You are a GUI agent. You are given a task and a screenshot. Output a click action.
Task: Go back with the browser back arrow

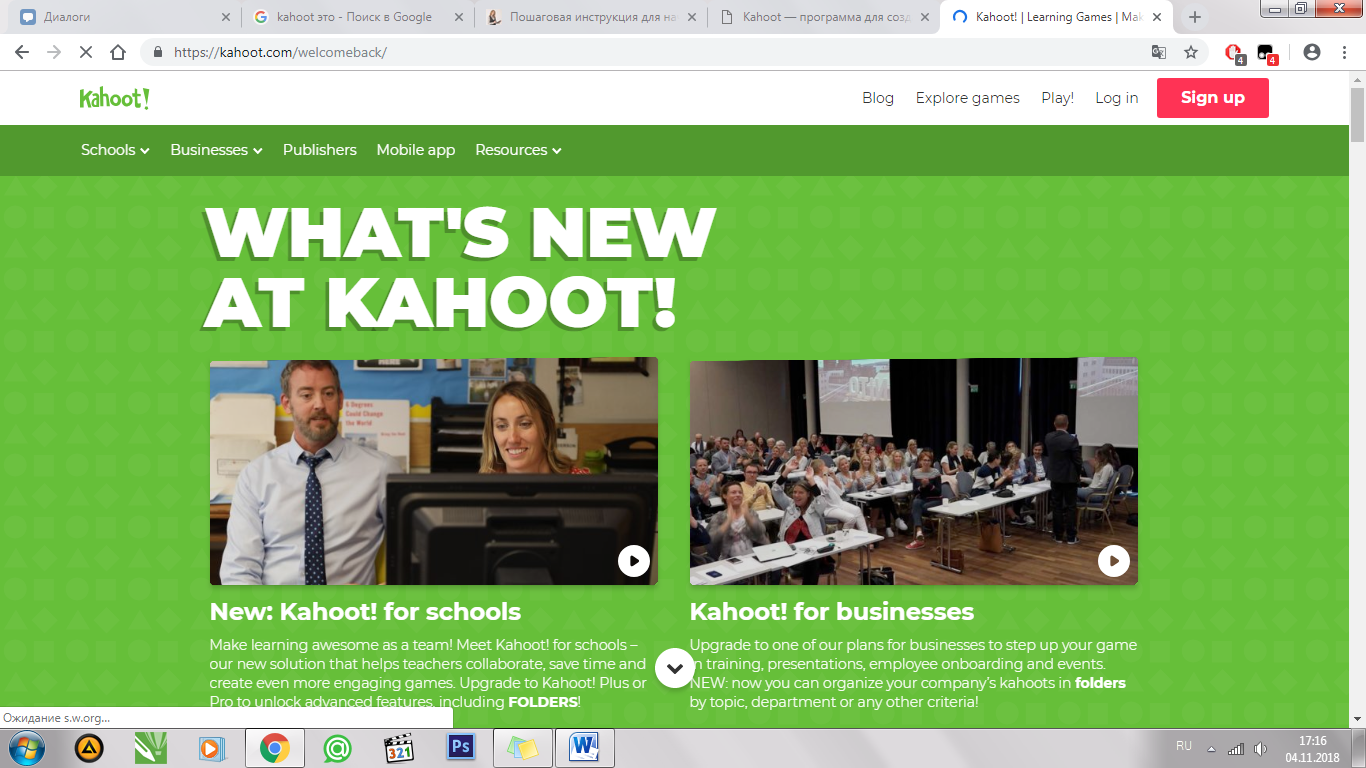[x=22, y=52]
